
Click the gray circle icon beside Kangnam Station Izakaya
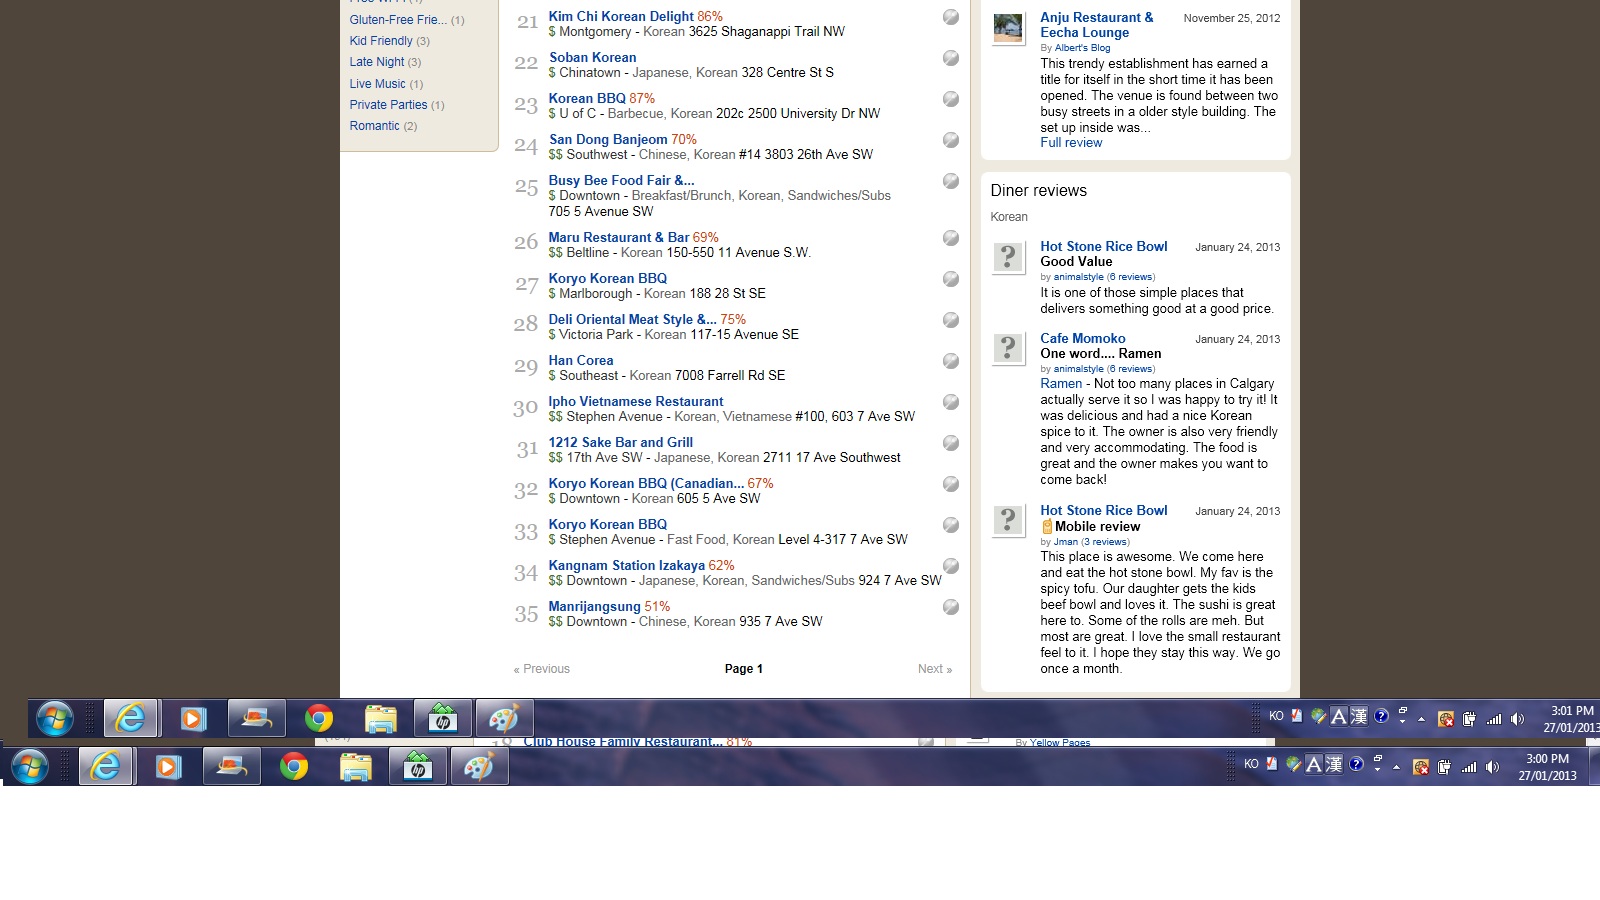tap(951, 566)
